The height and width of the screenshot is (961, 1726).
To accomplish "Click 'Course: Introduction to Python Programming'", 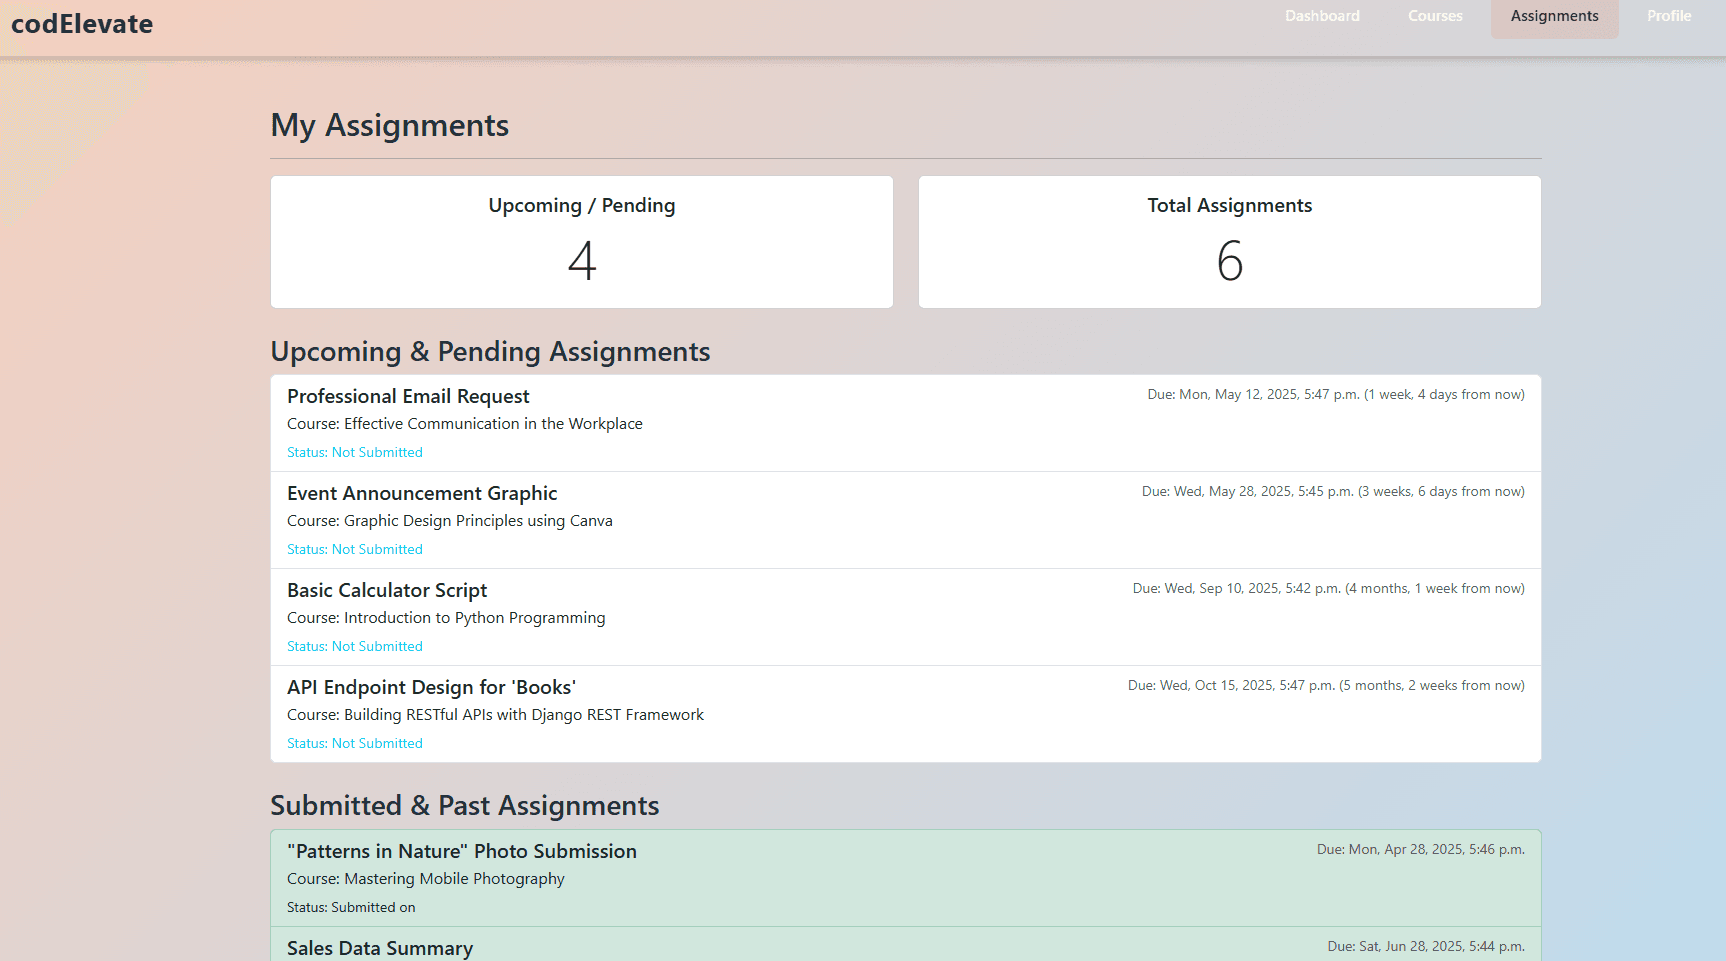I will pos(446,618).
